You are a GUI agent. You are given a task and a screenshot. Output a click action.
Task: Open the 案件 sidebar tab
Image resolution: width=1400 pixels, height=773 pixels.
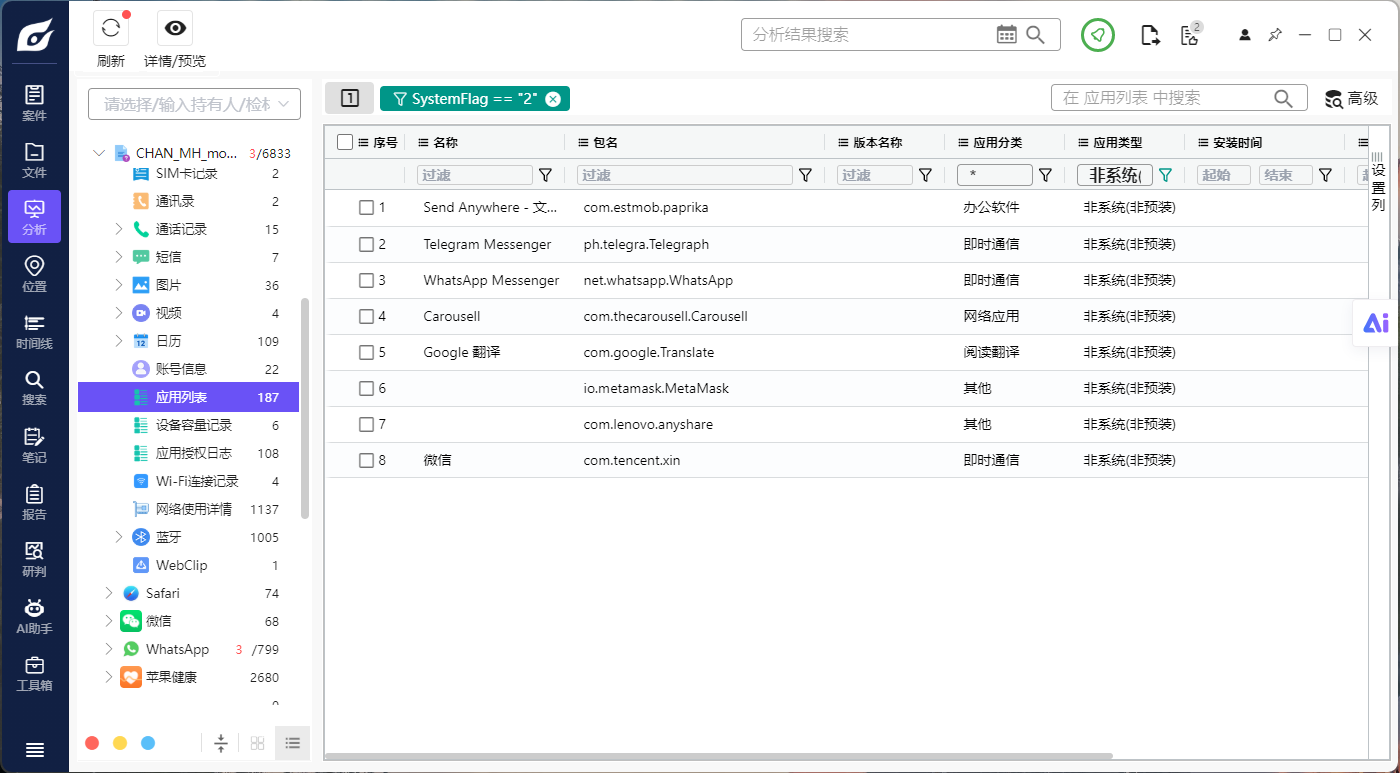coord(34,103)
